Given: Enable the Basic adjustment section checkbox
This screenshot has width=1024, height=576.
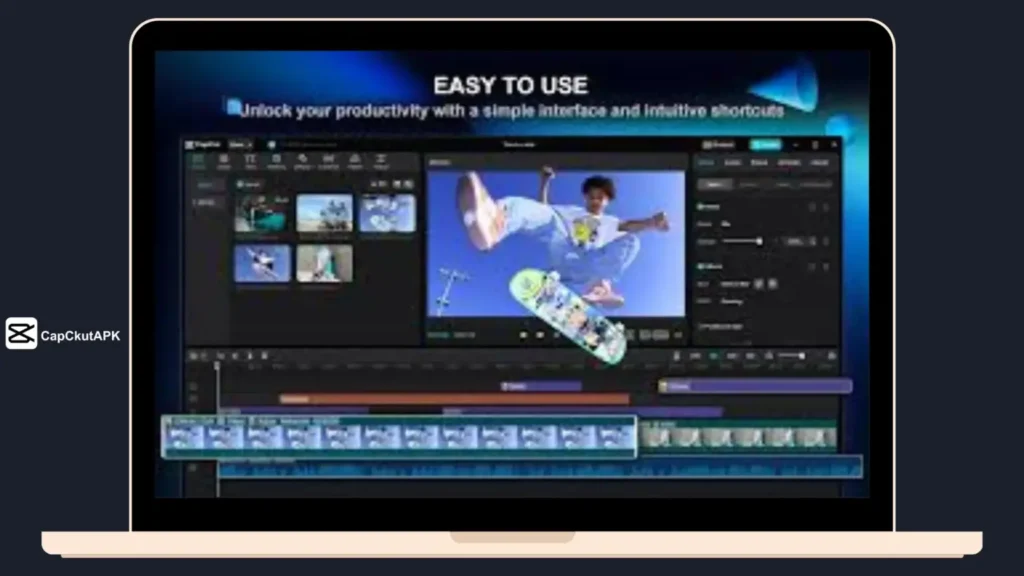Looking at the screenshot, I should (701, 206).
